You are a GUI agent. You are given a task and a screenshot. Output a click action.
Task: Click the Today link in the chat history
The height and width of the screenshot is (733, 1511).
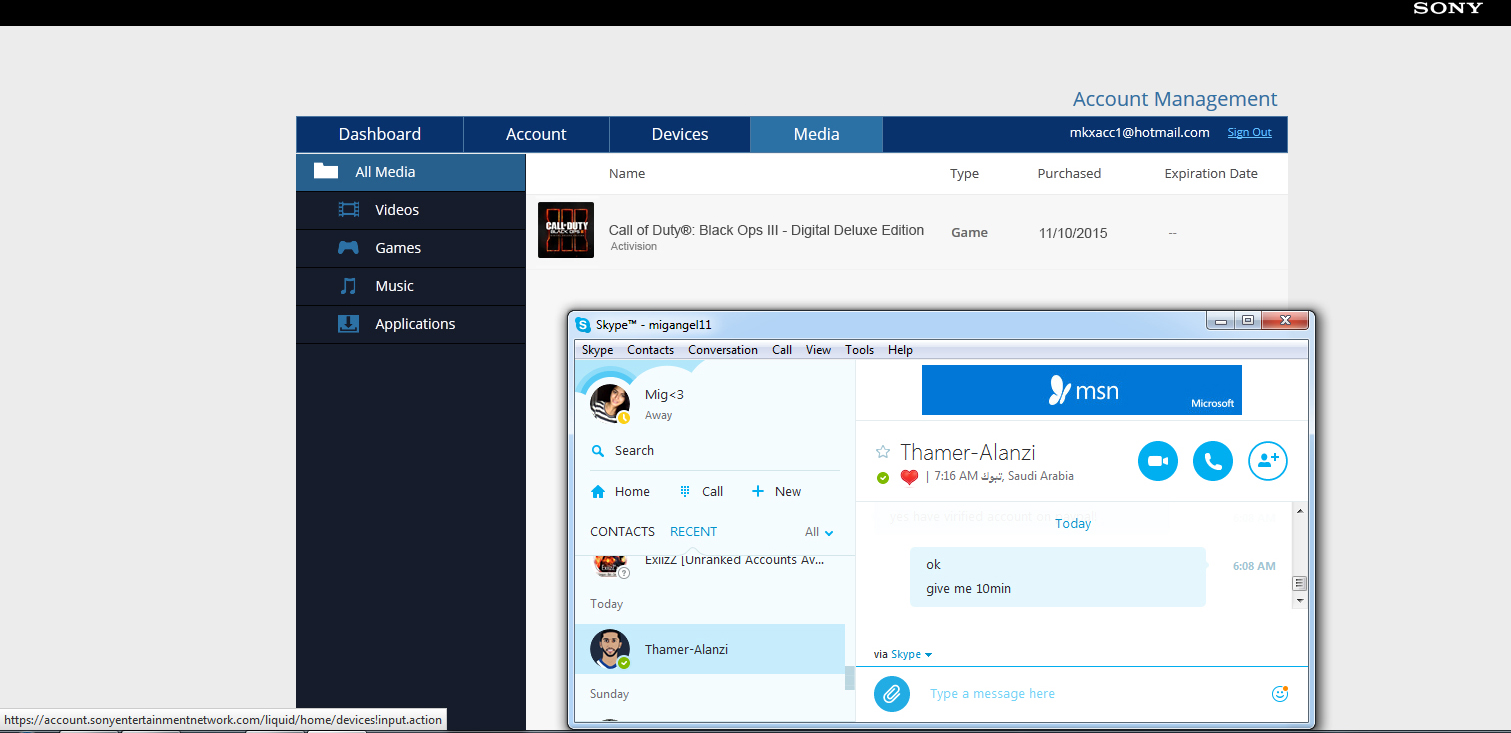click(x=1073, y=523)
